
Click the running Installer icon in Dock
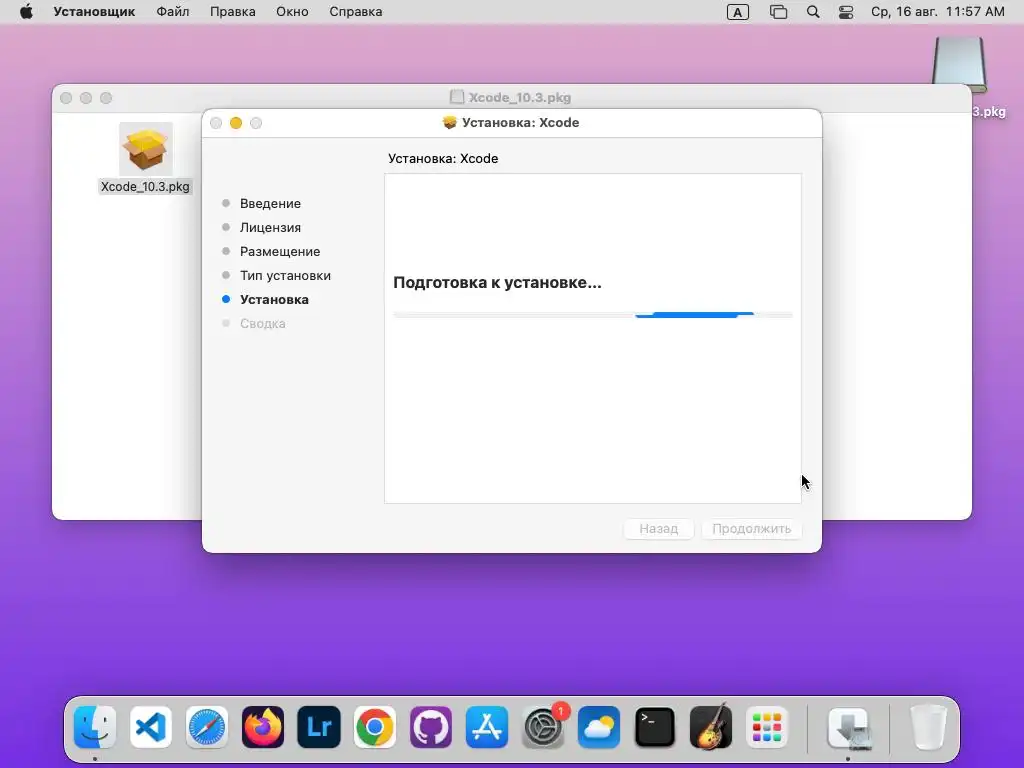coord(848,727)
